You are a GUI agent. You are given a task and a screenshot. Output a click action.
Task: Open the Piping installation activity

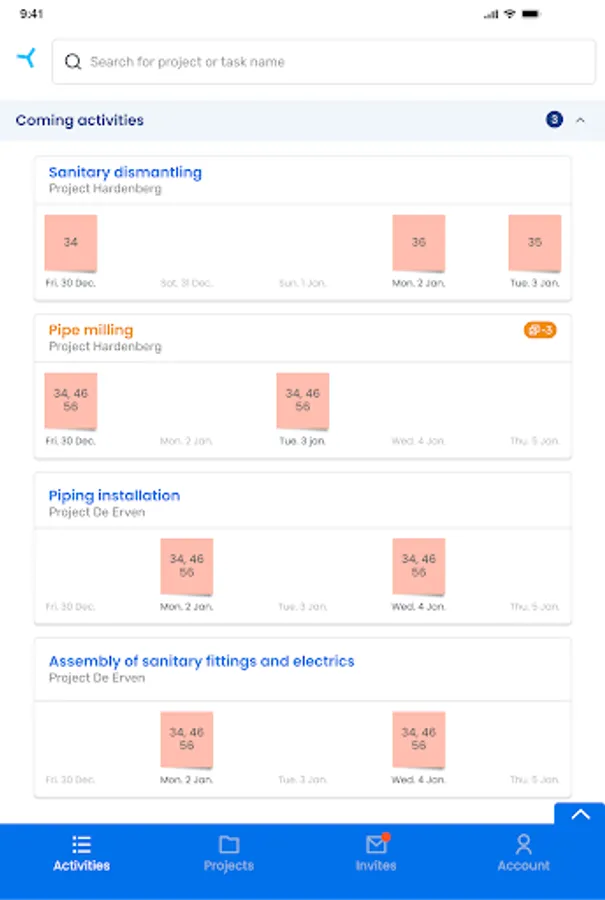tap(114, 495)
